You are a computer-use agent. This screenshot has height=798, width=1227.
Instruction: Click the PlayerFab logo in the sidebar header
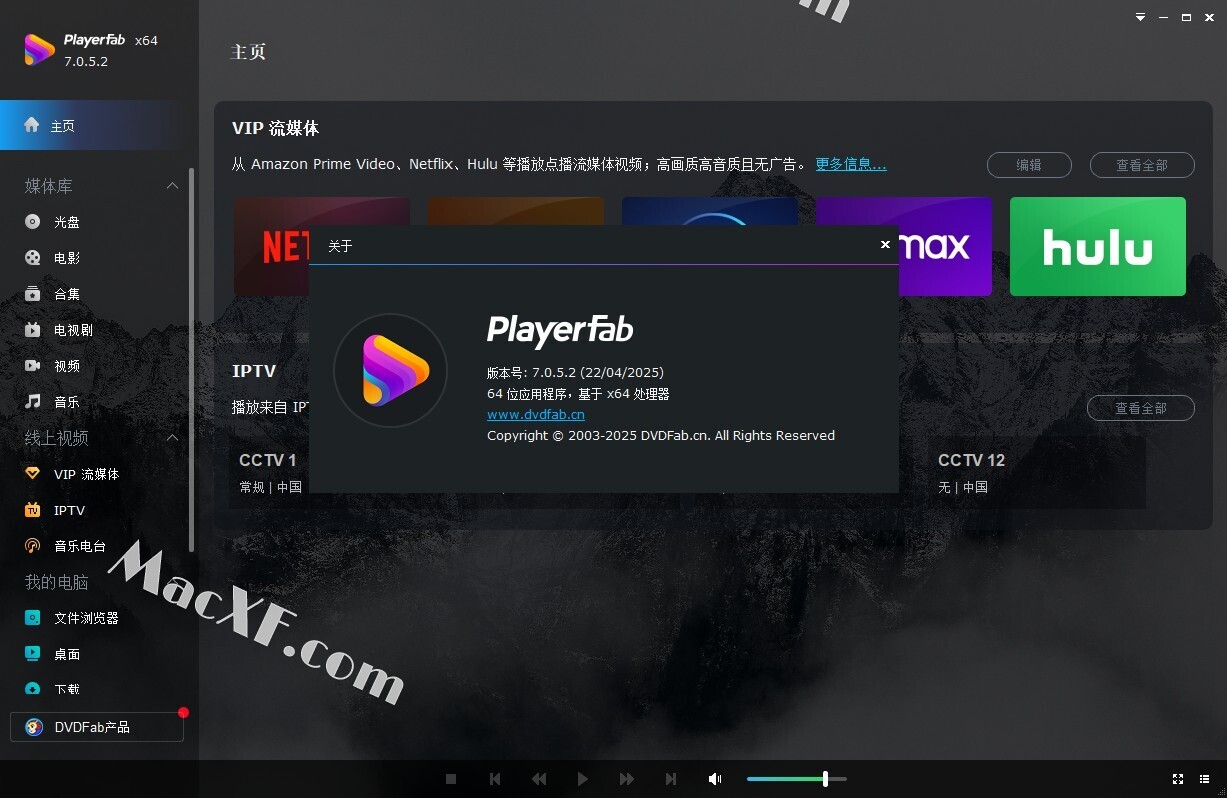[40, 50]
